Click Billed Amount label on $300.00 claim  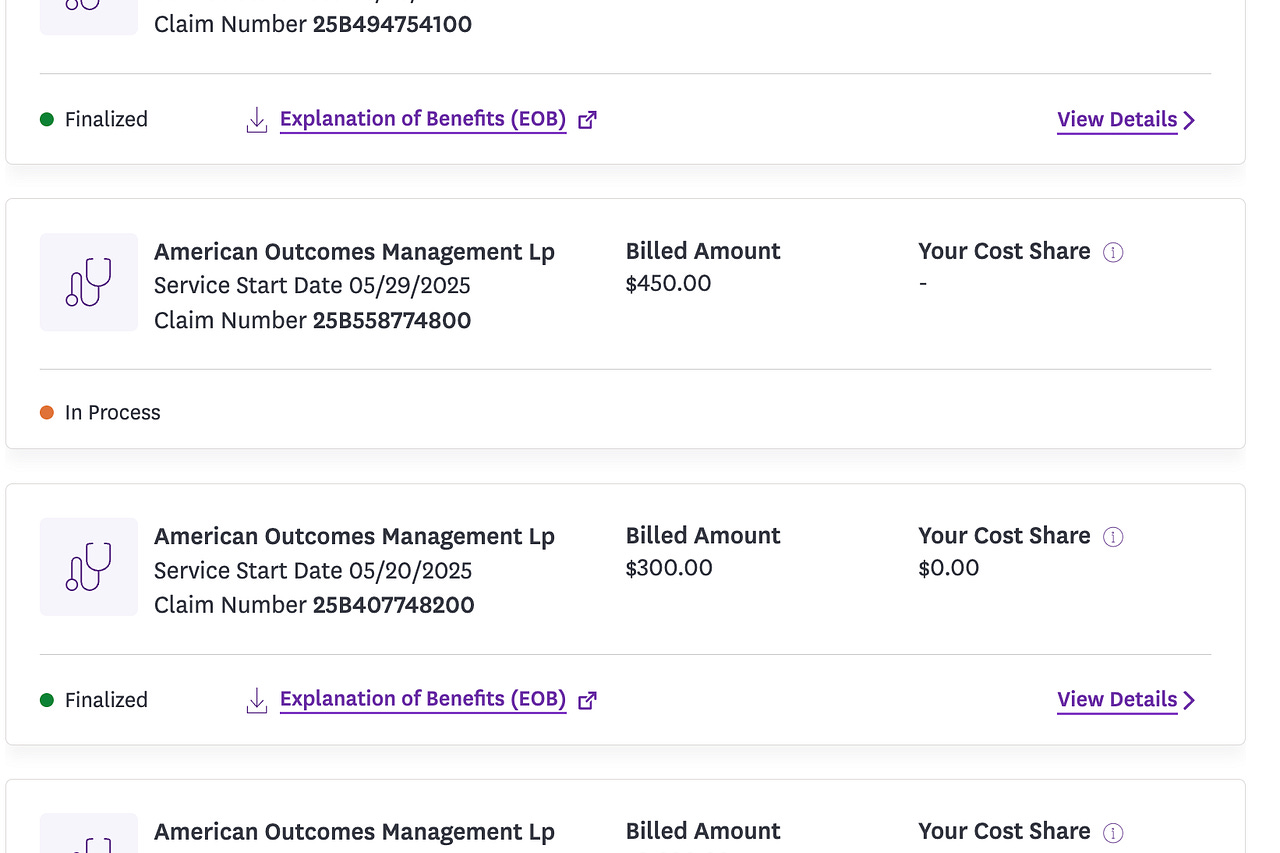point(703,536)
